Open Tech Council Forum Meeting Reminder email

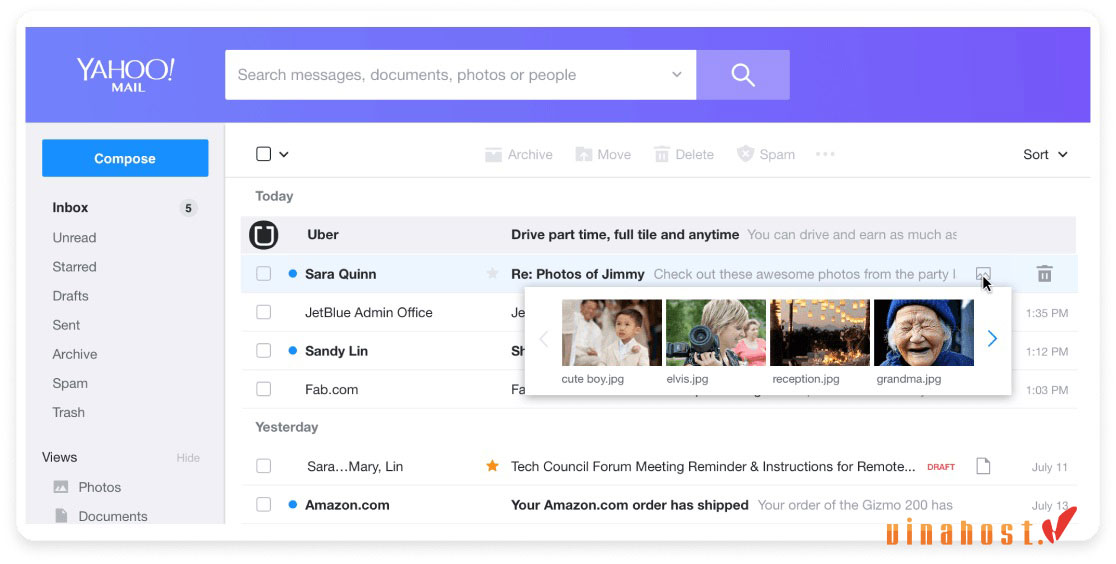tap(713, 466)
